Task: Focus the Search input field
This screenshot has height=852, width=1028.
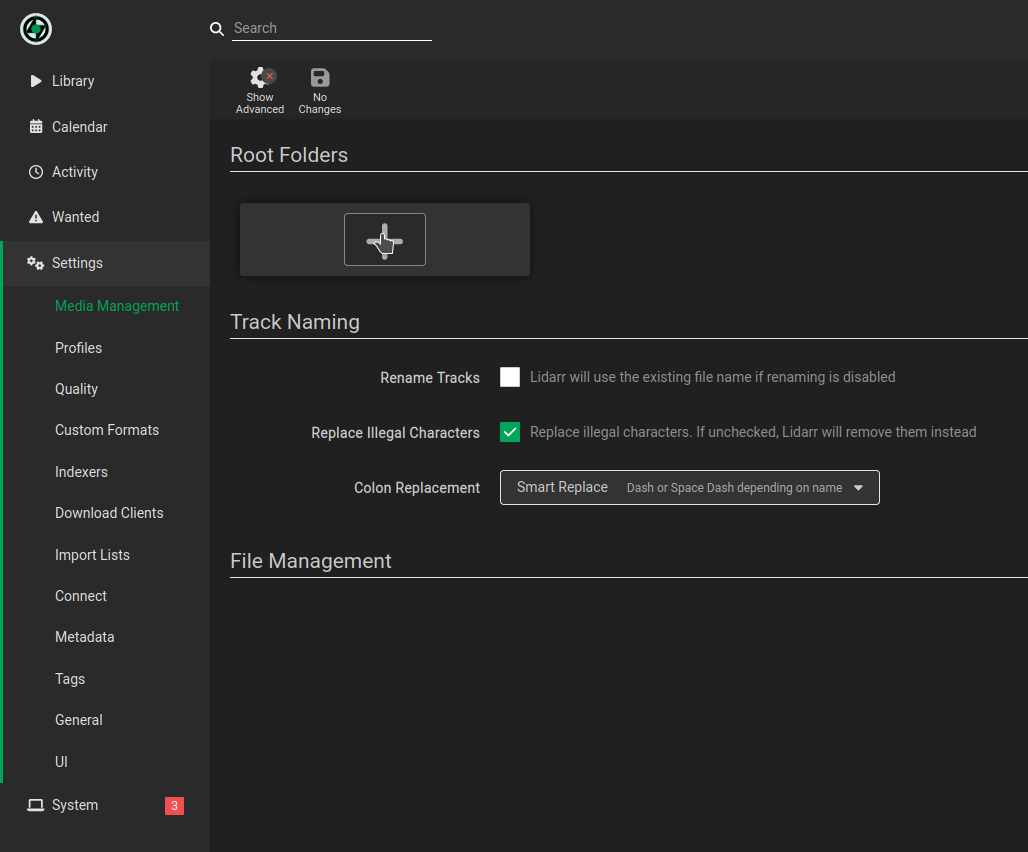Action: 332,28
